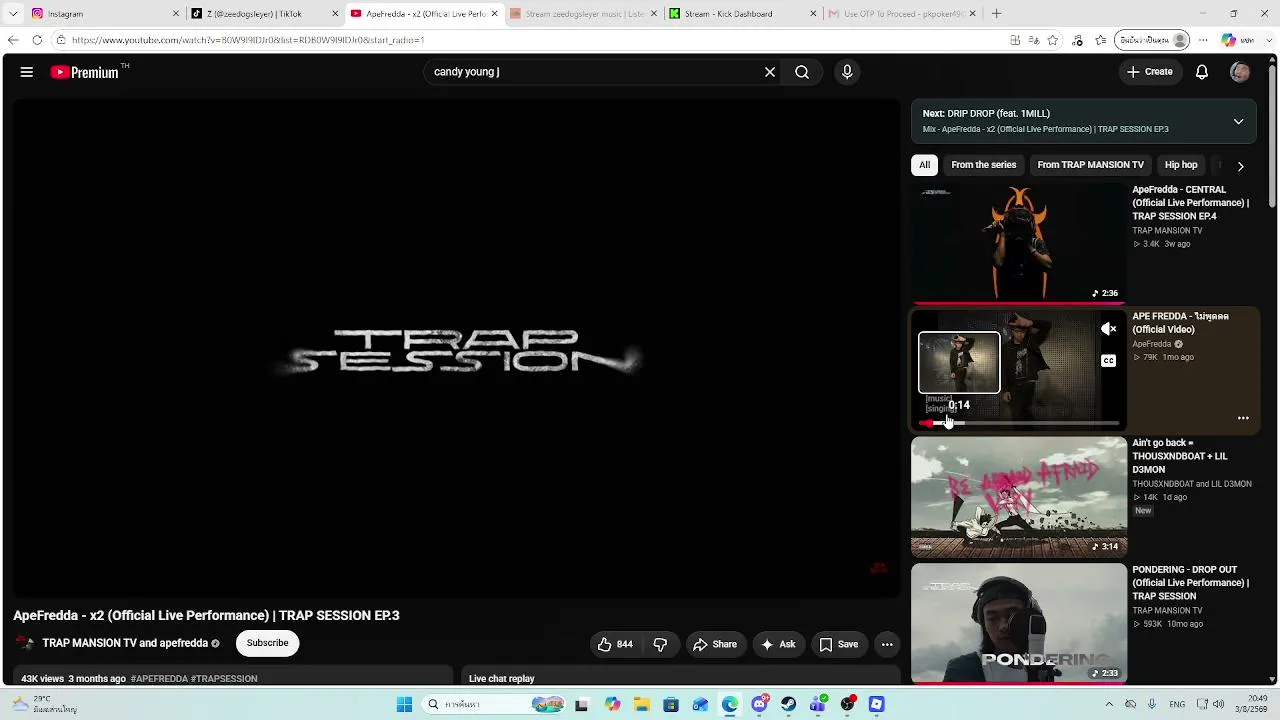Screen dimensions: 1280x720
Task: Filter suggestions by Hip hop
Action: click(1181, 165)
